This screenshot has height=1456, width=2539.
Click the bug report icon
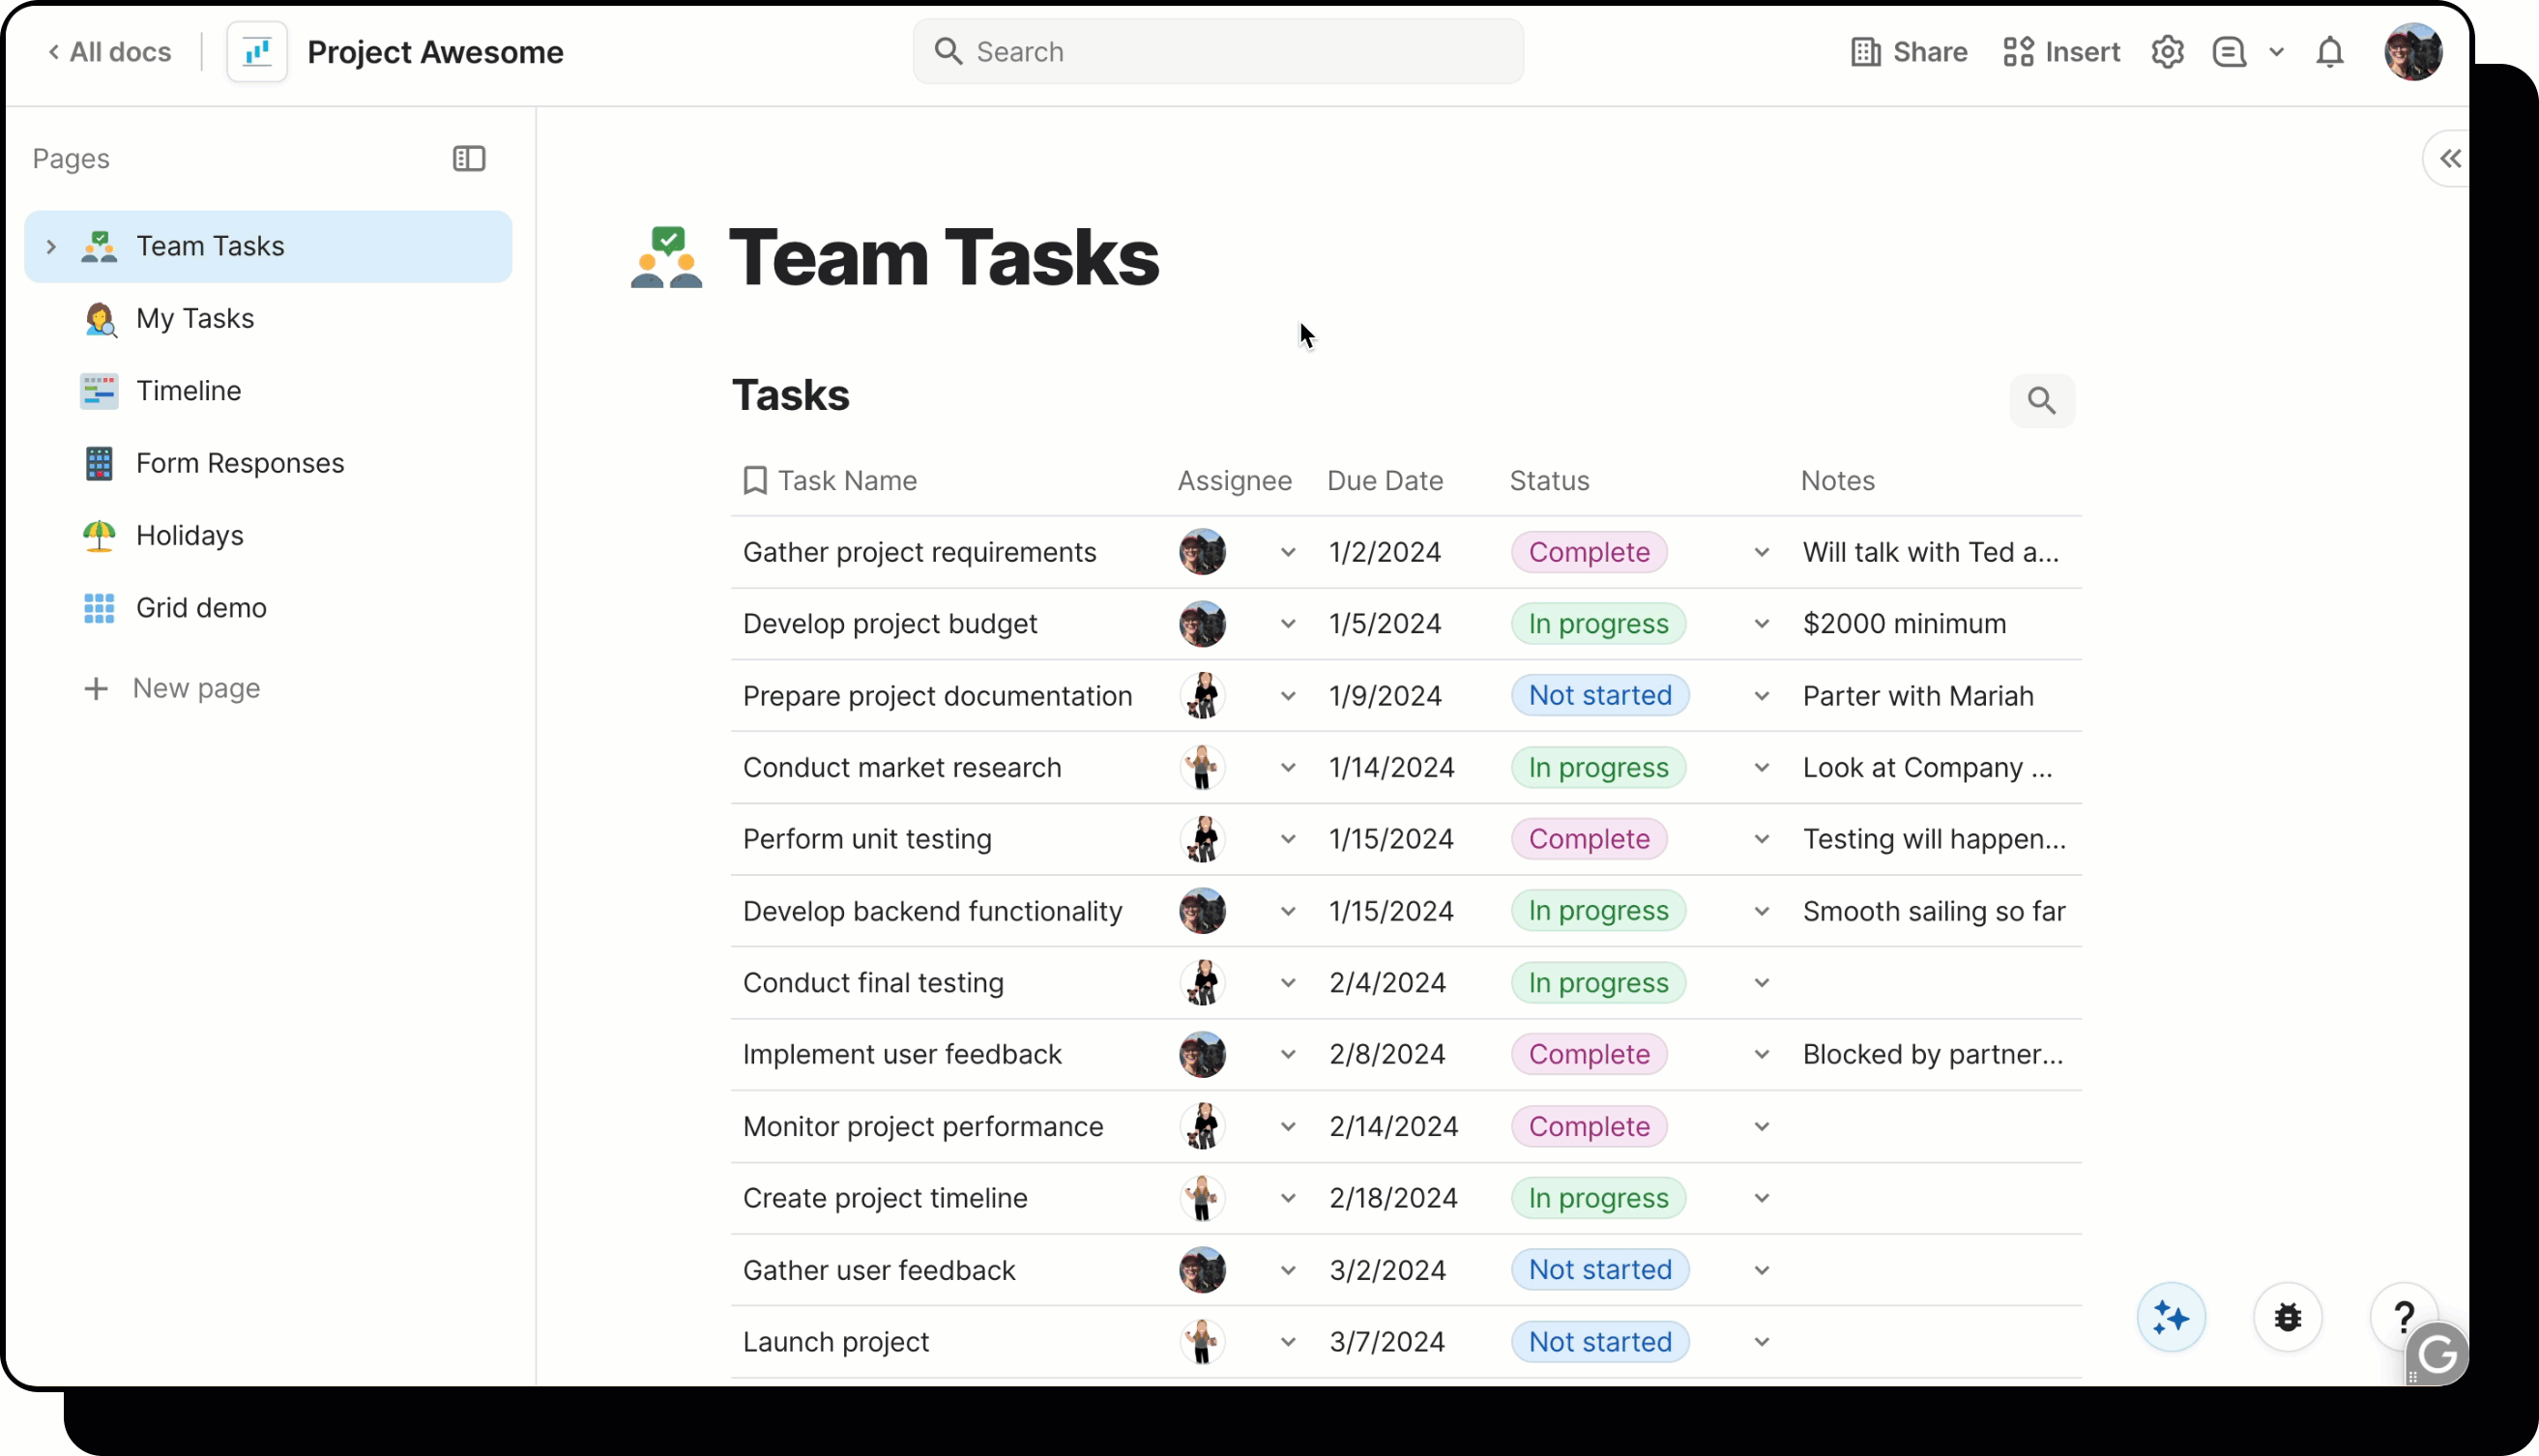[x=2287, y=1317]
